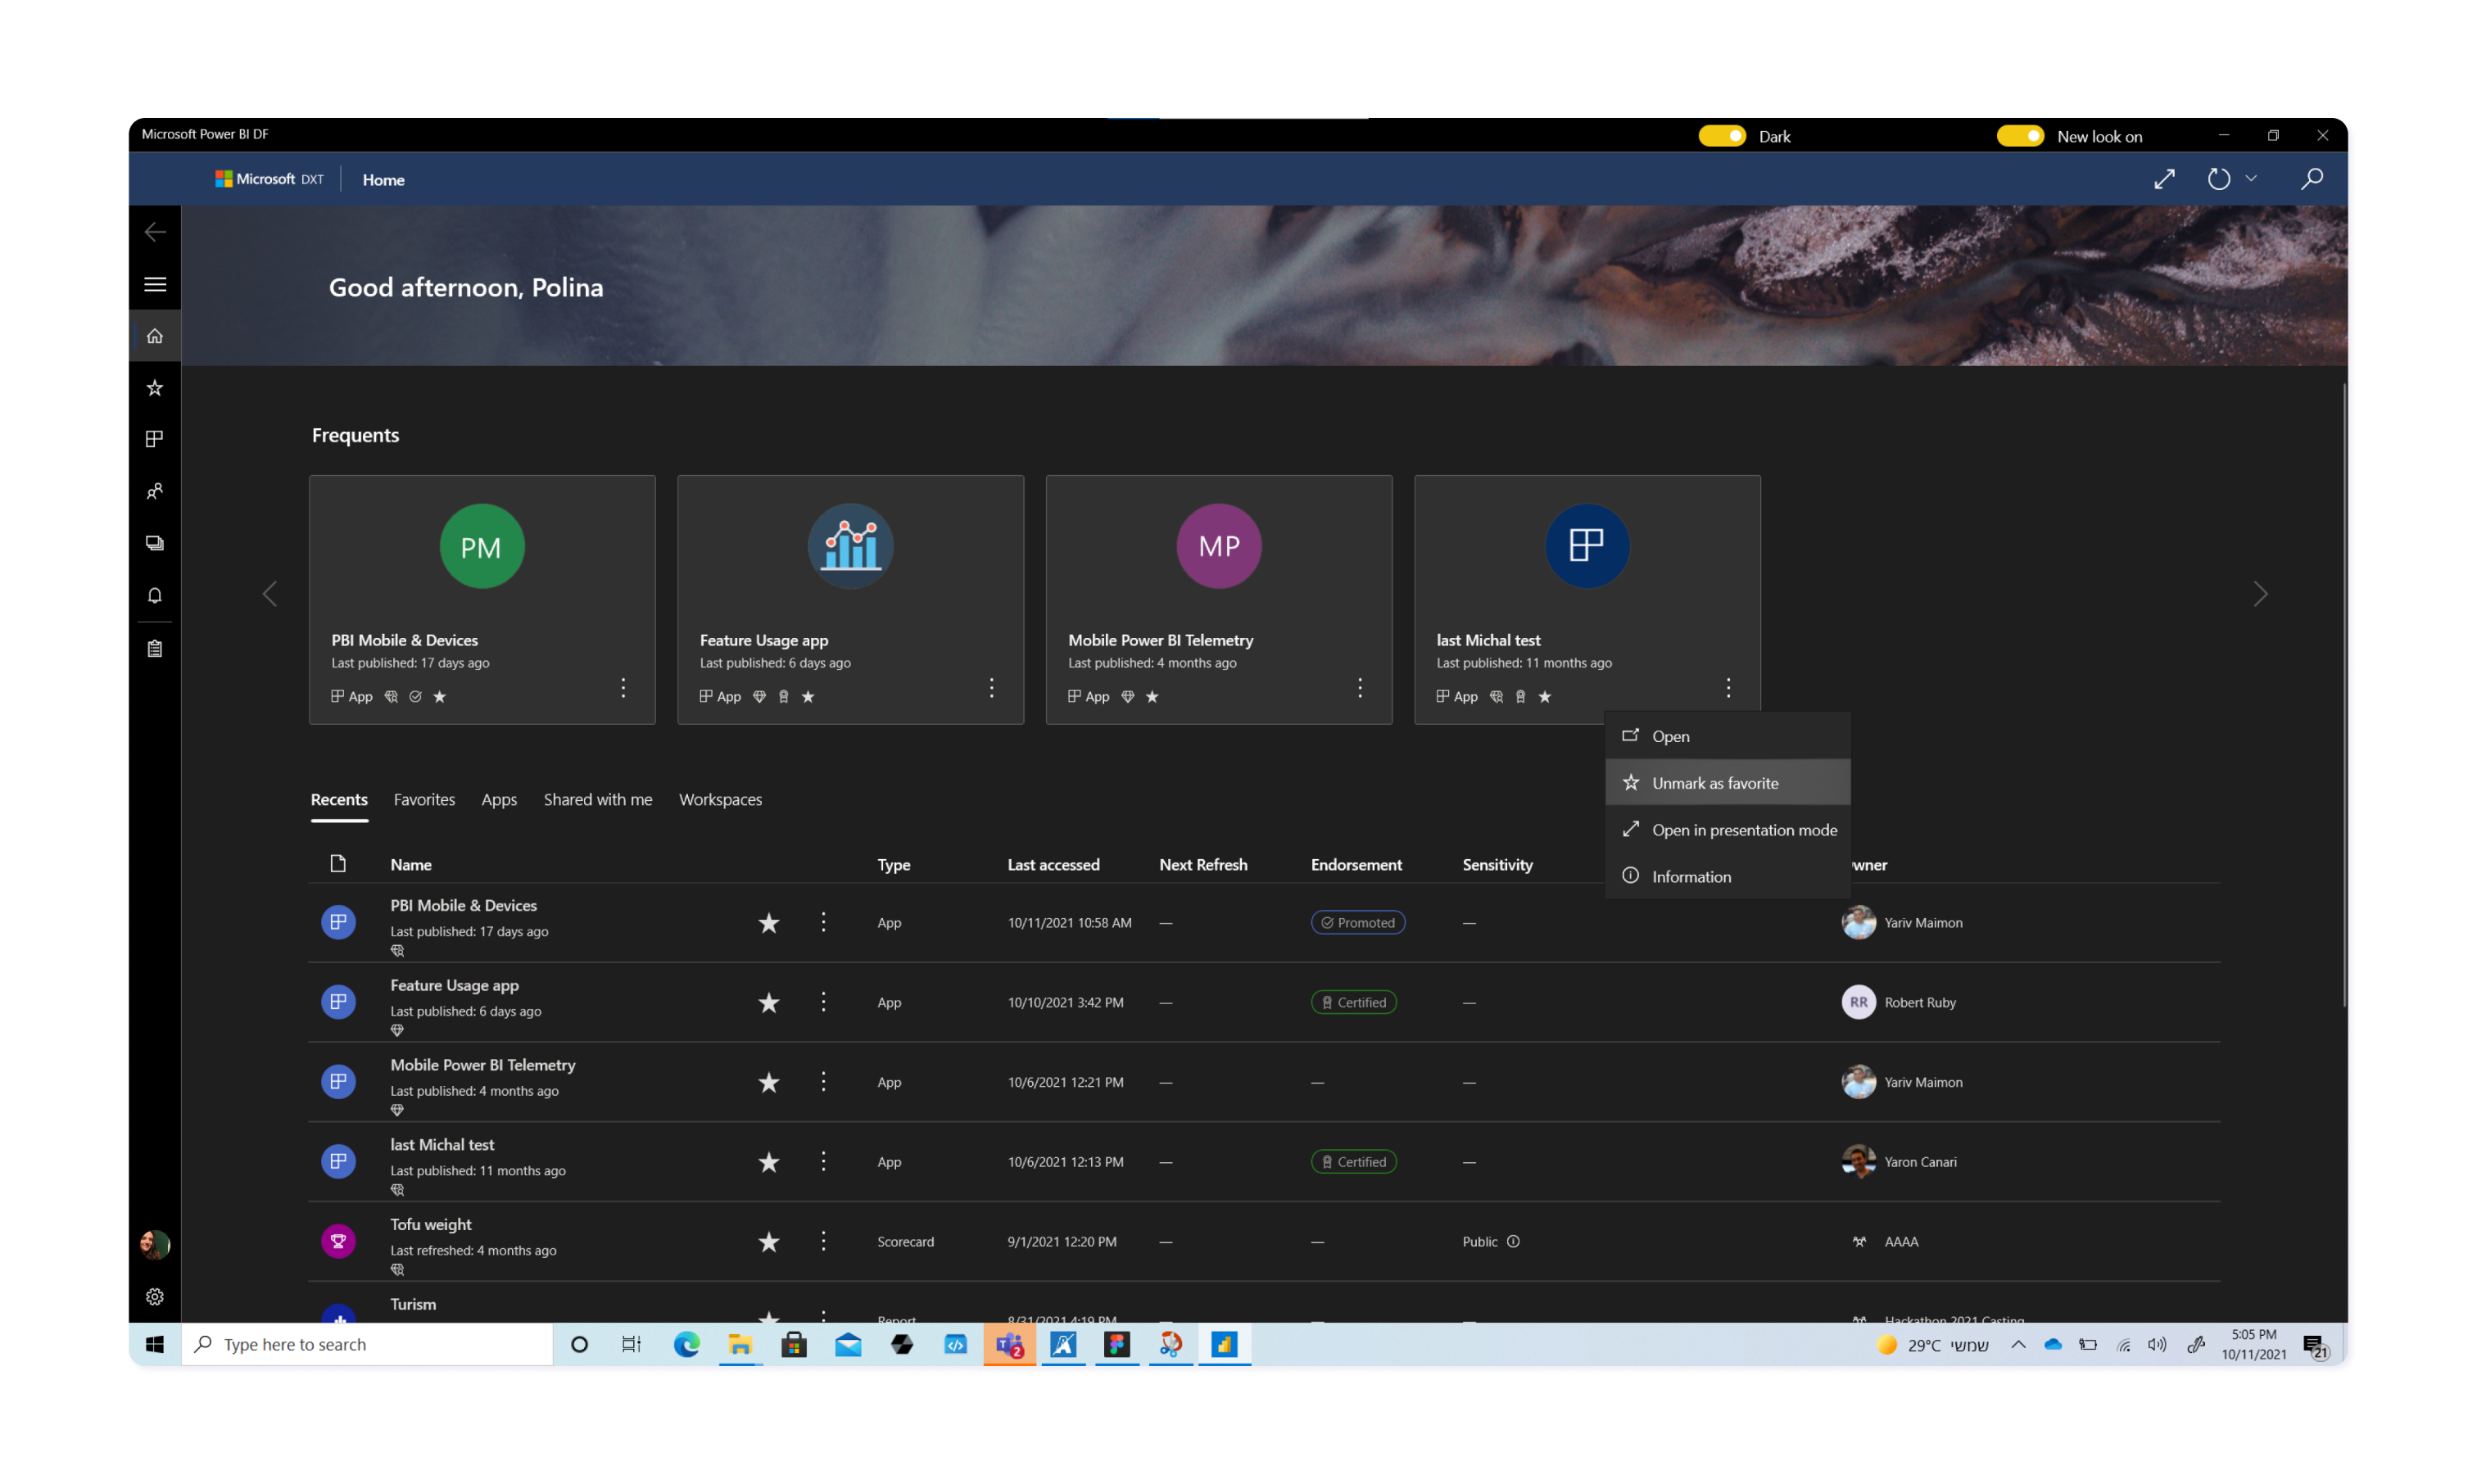Screen dimensions: 2477x1484
Task: Select Open in presentation mode
Action: pos(1727,829)
